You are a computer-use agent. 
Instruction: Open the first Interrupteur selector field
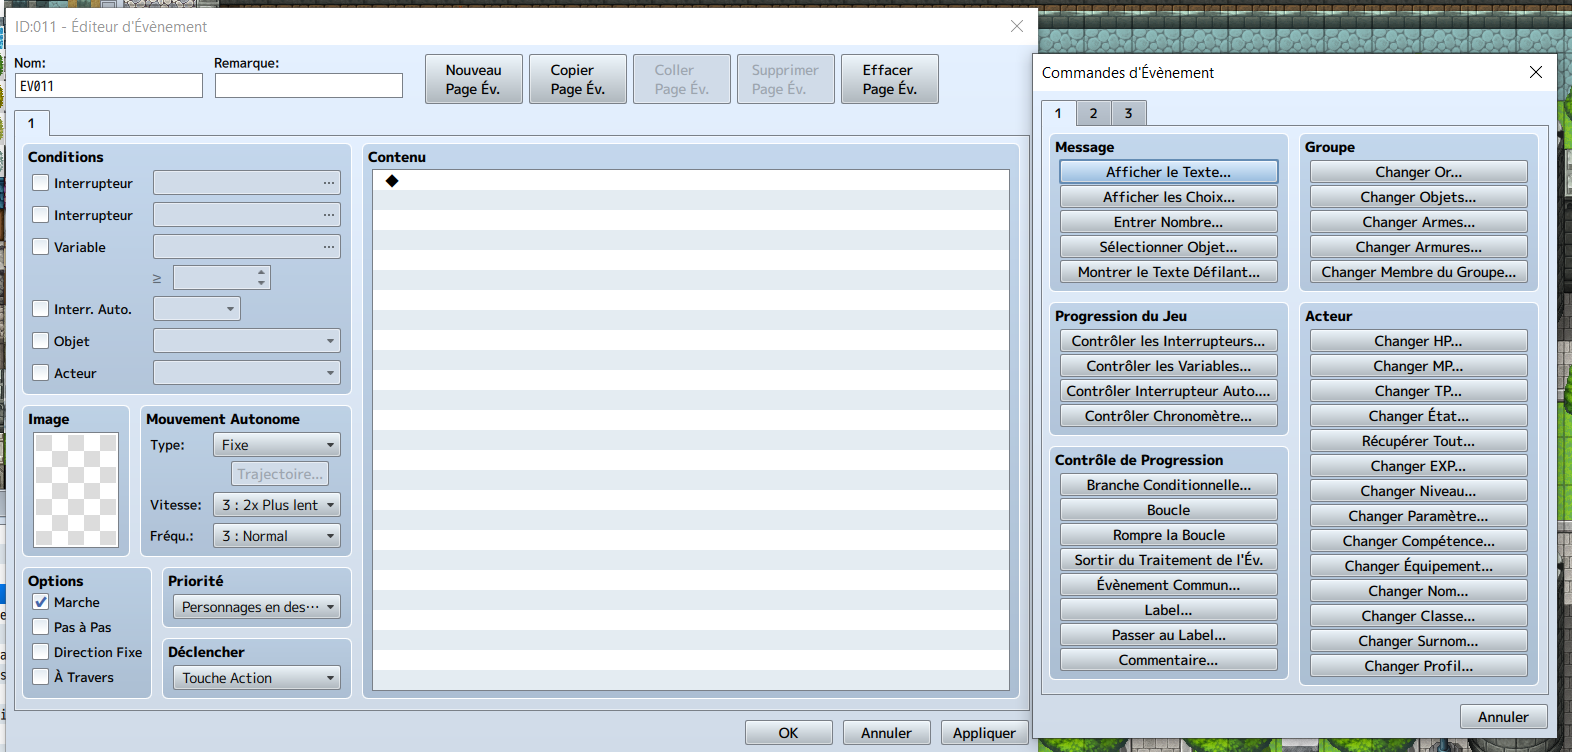pos(247,183)
